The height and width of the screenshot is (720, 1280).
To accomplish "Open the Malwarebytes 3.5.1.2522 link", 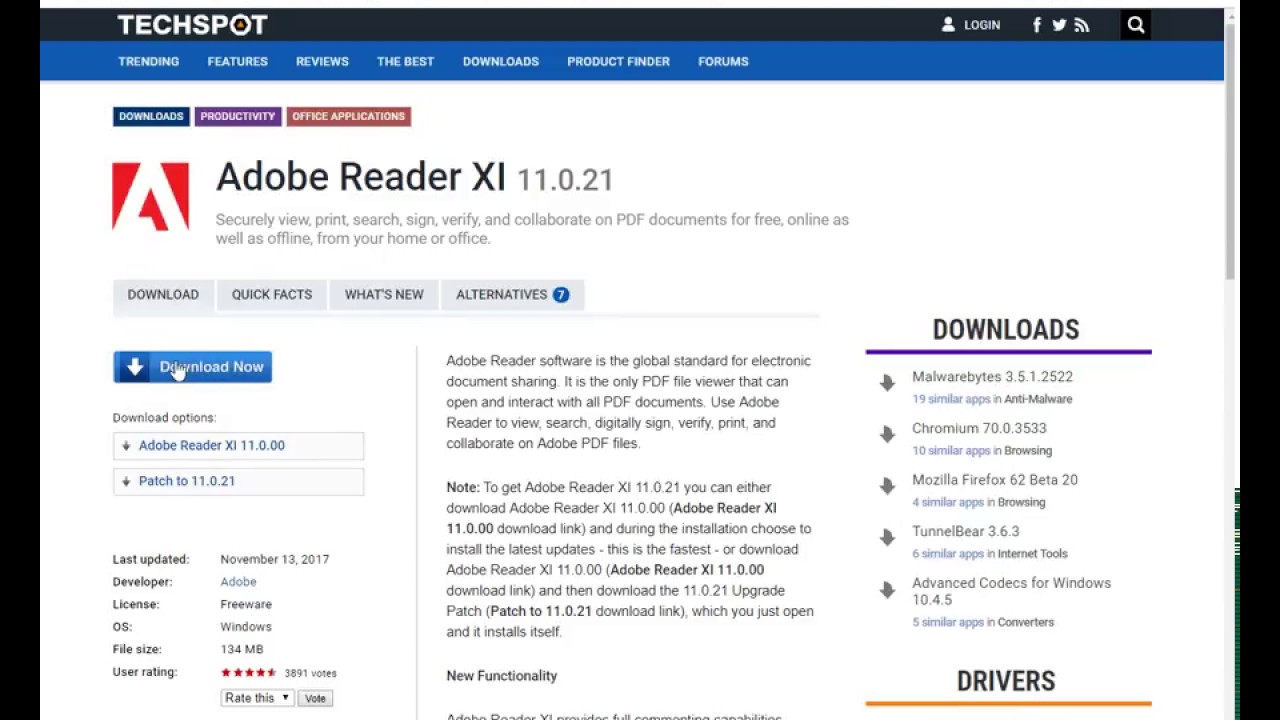I will click(x=992, y=377).
